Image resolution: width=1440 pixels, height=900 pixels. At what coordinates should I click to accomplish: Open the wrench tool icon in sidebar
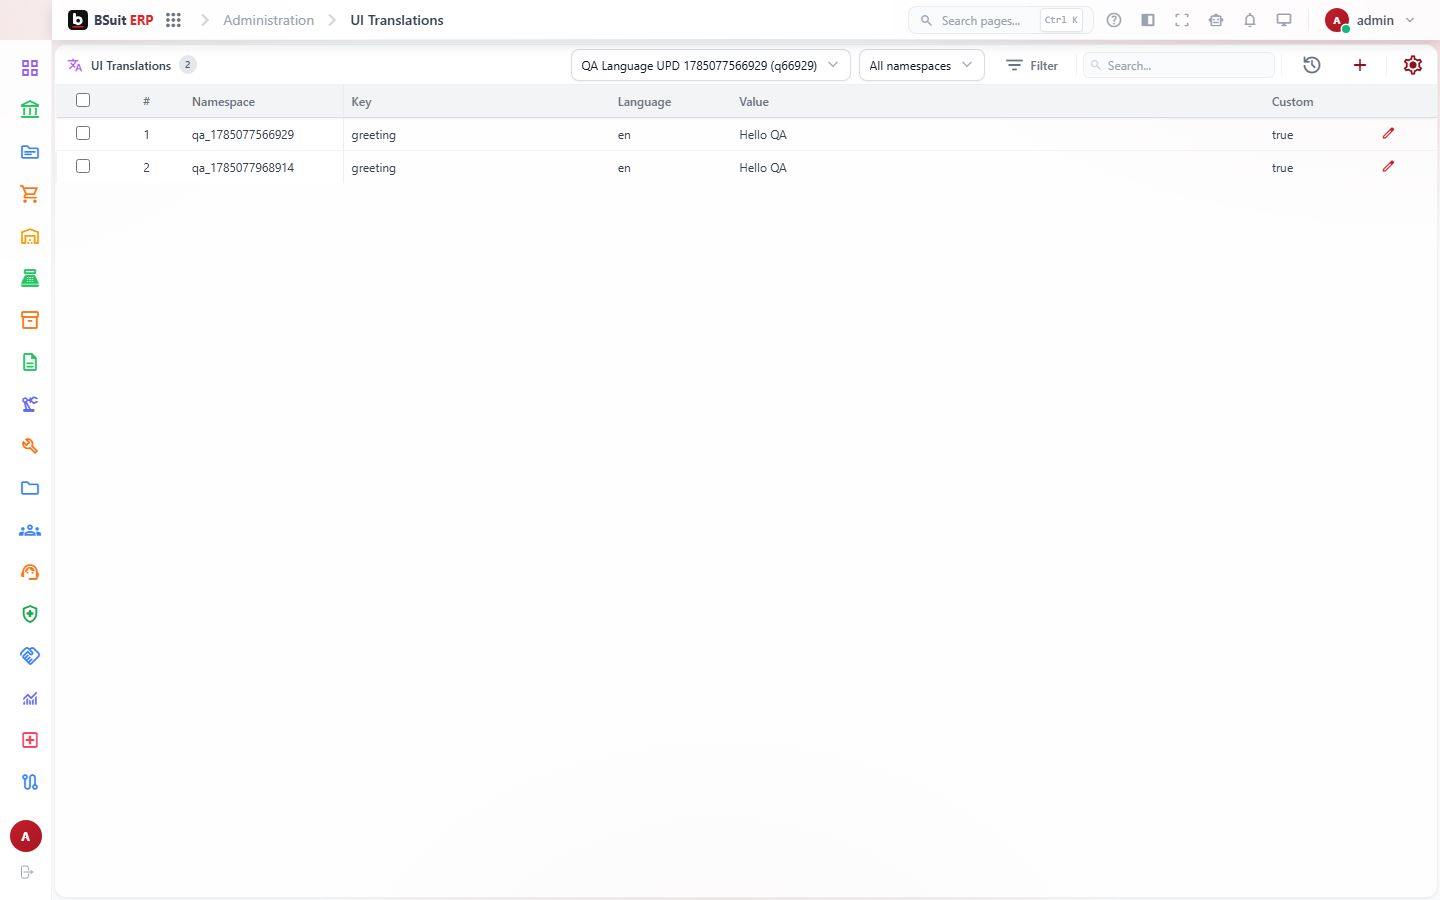30,446
